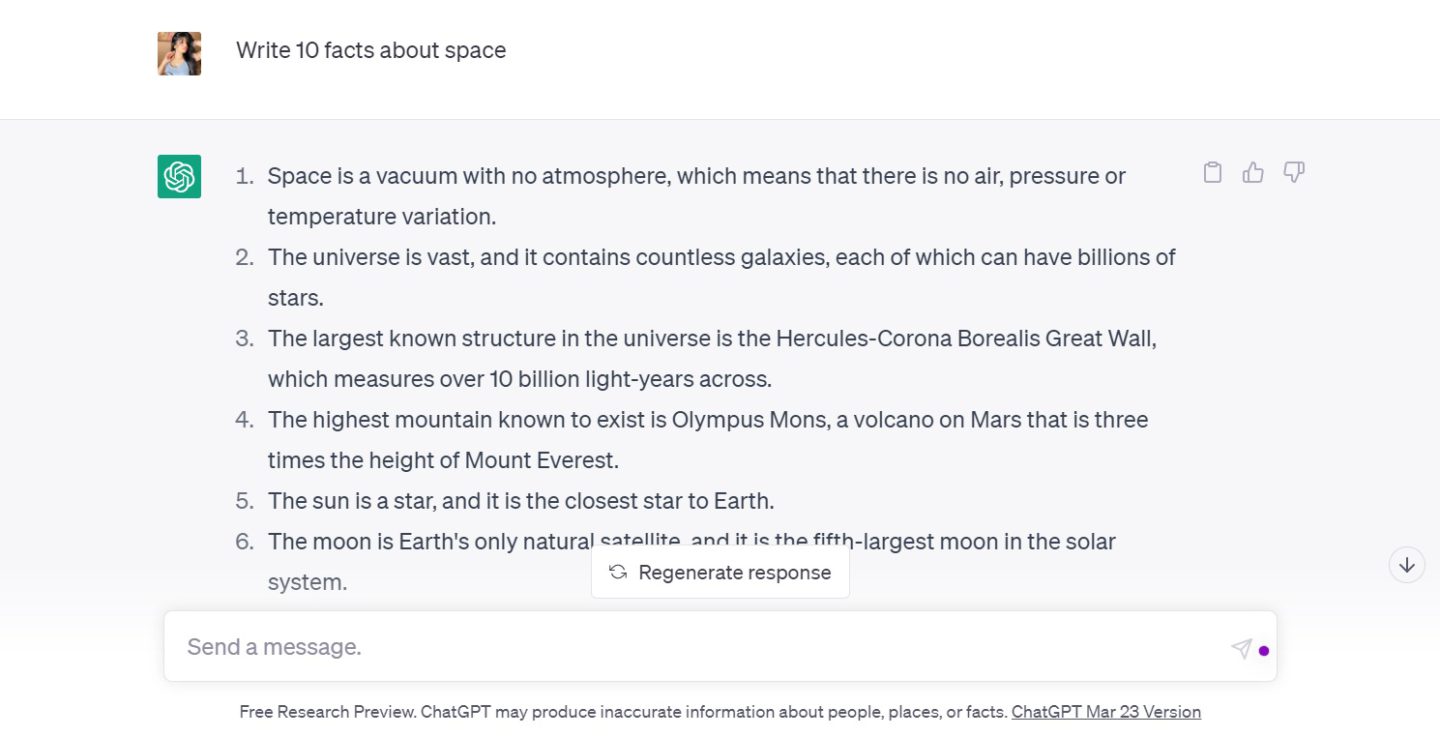Click the user profile picture

click(179, 54)
